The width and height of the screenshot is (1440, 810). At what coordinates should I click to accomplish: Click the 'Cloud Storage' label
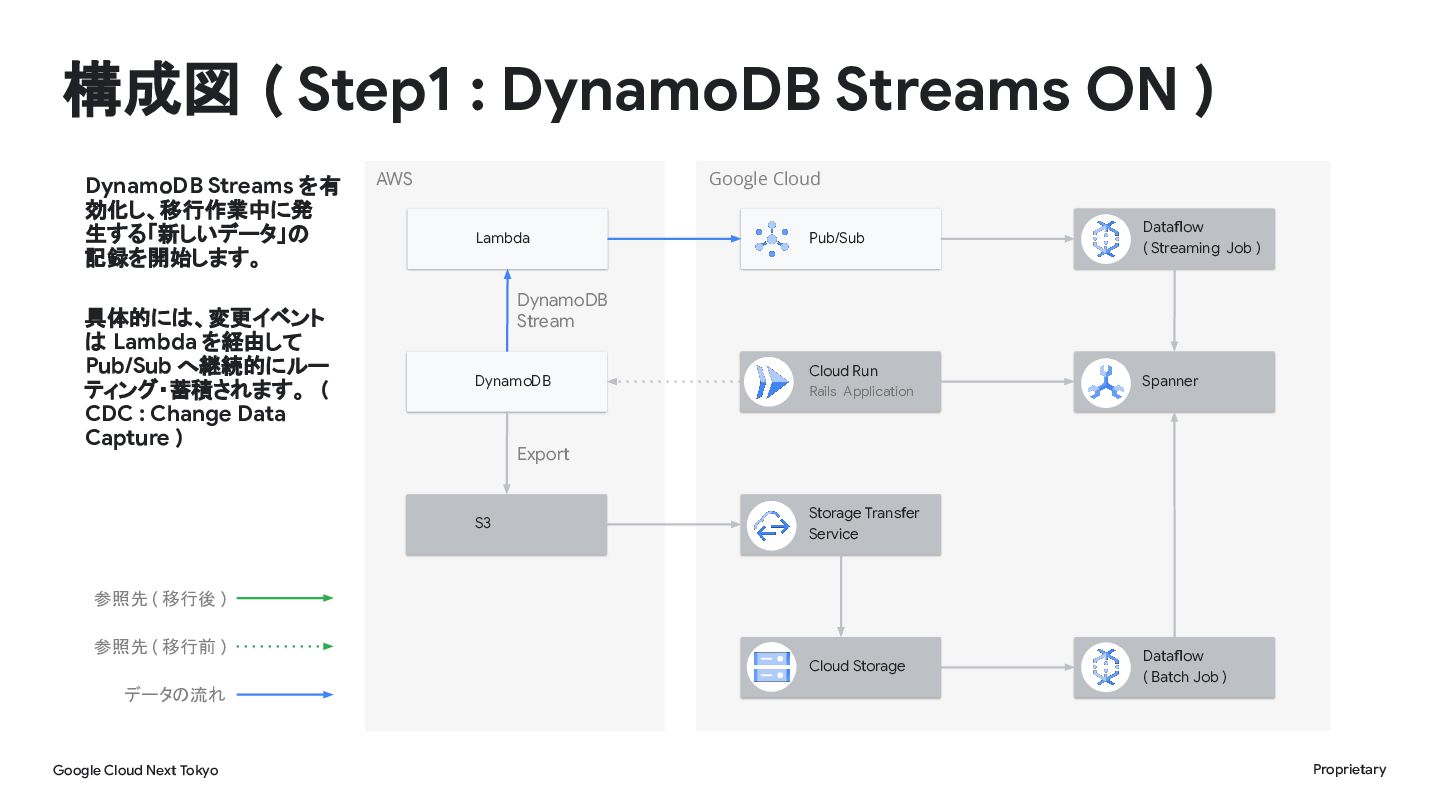(857, 667)
